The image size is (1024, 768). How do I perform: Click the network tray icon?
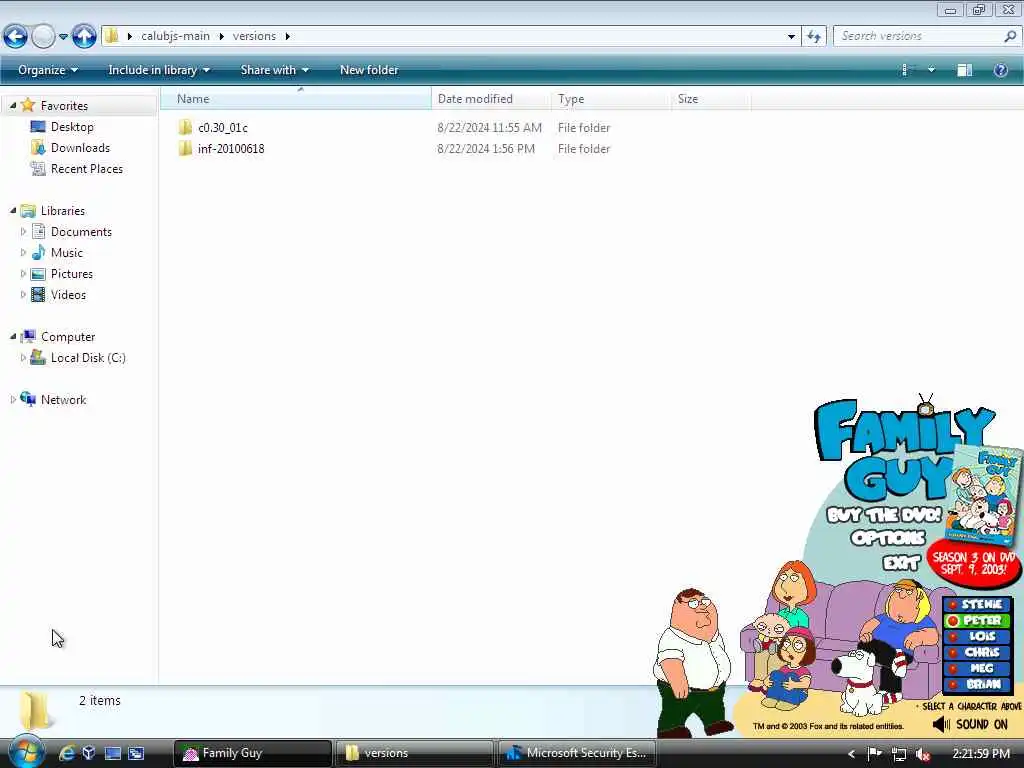pos(899,754)
